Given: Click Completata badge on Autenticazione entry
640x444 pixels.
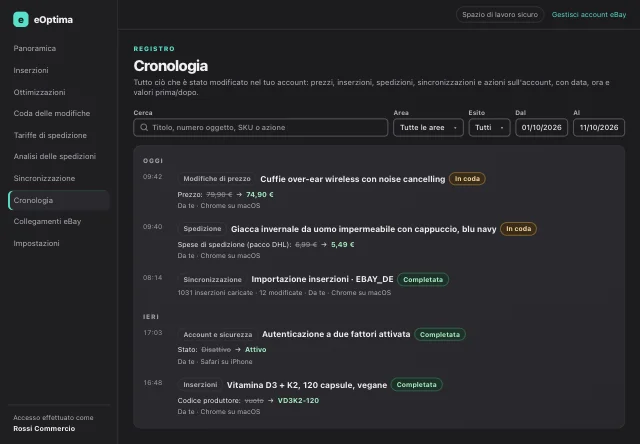Looking at the screenshot, I should 440,334.
